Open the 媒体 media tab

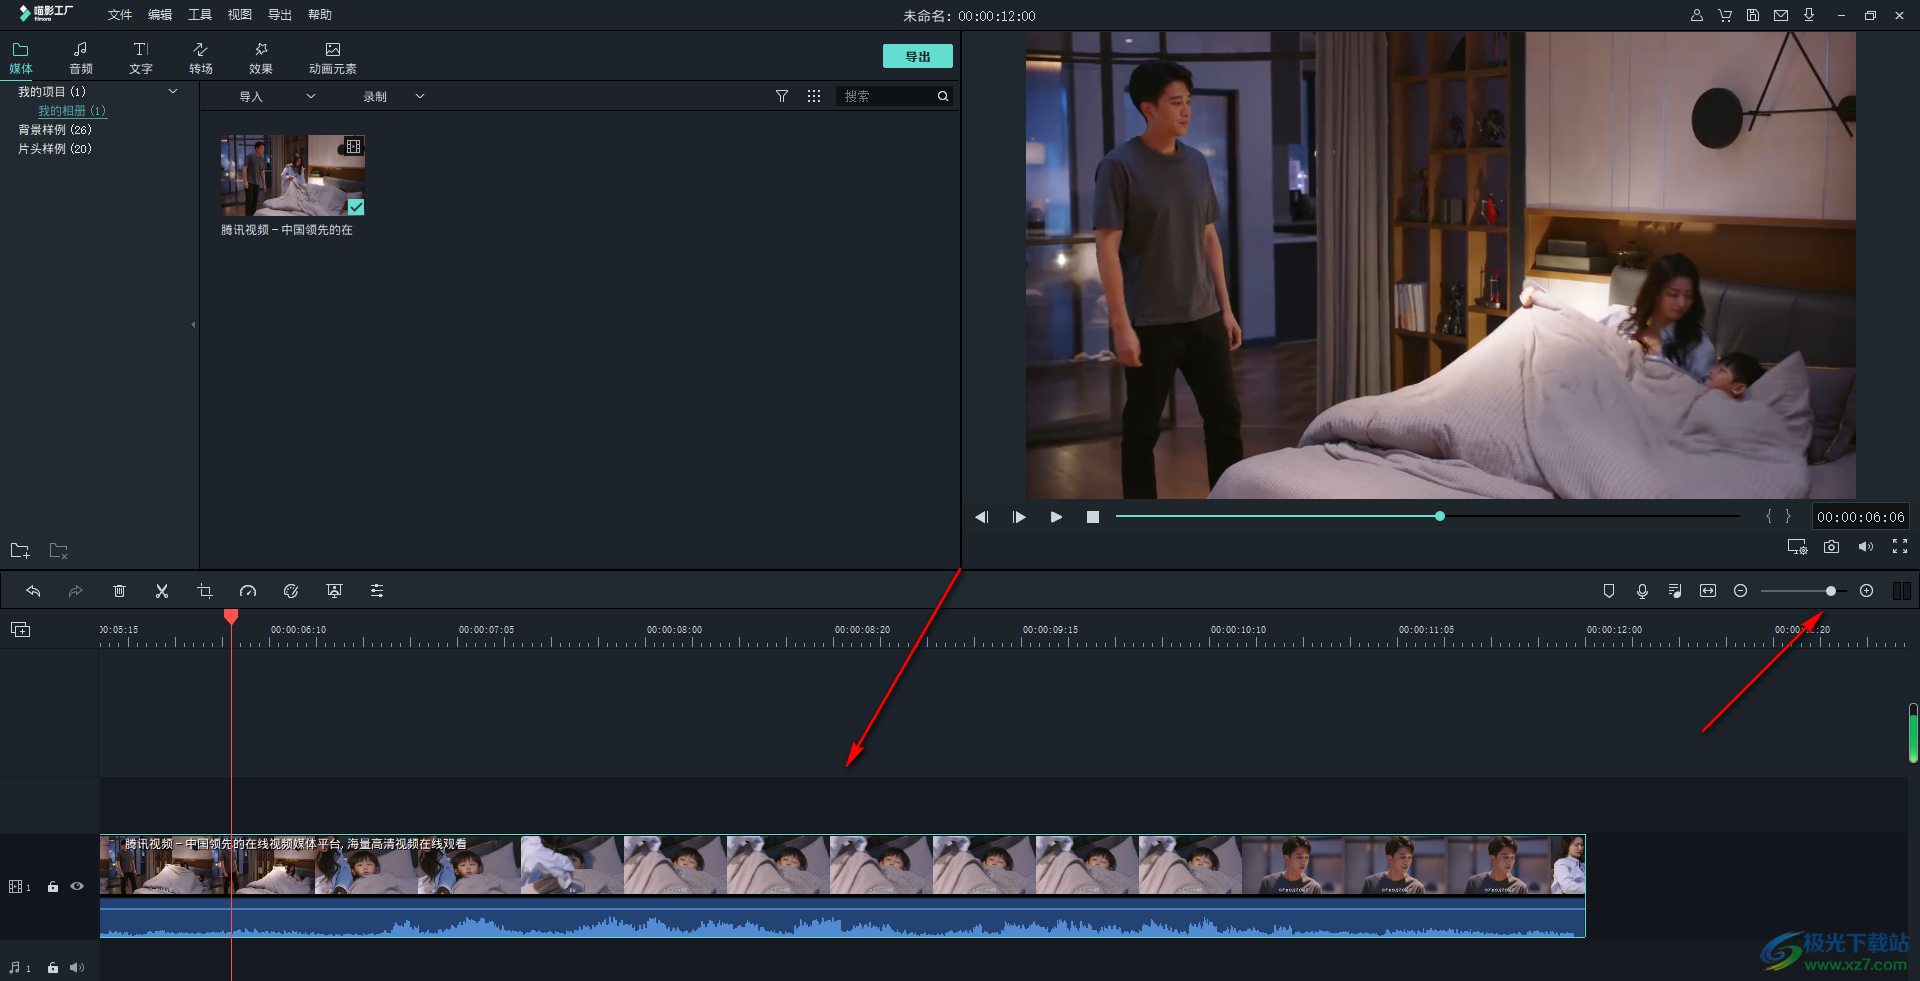click(x=21, y=58)
